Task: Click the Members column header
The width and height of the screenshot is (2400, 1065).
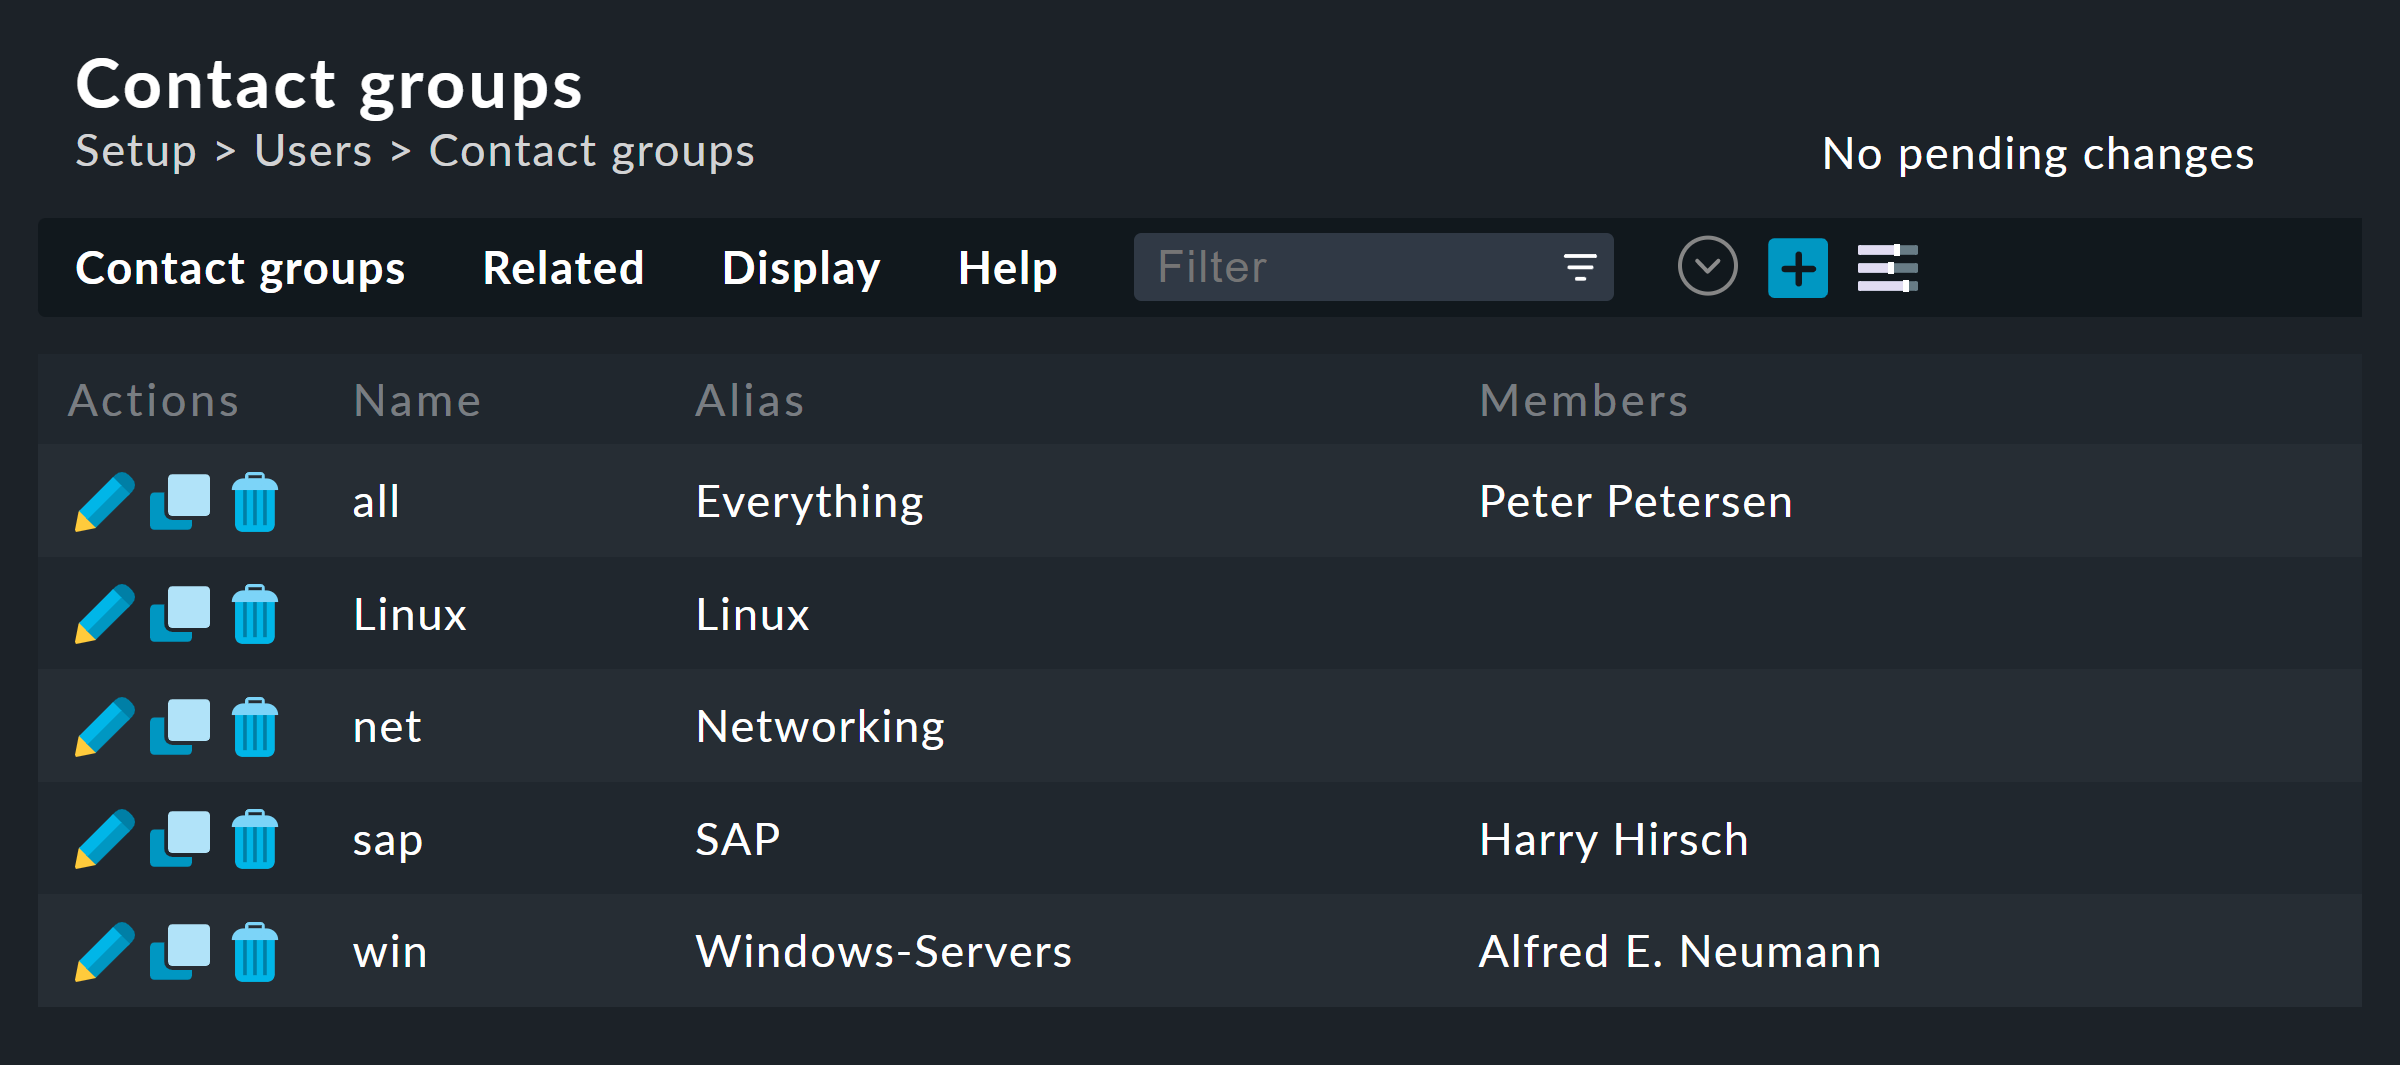Action: tap(1584, 401)
